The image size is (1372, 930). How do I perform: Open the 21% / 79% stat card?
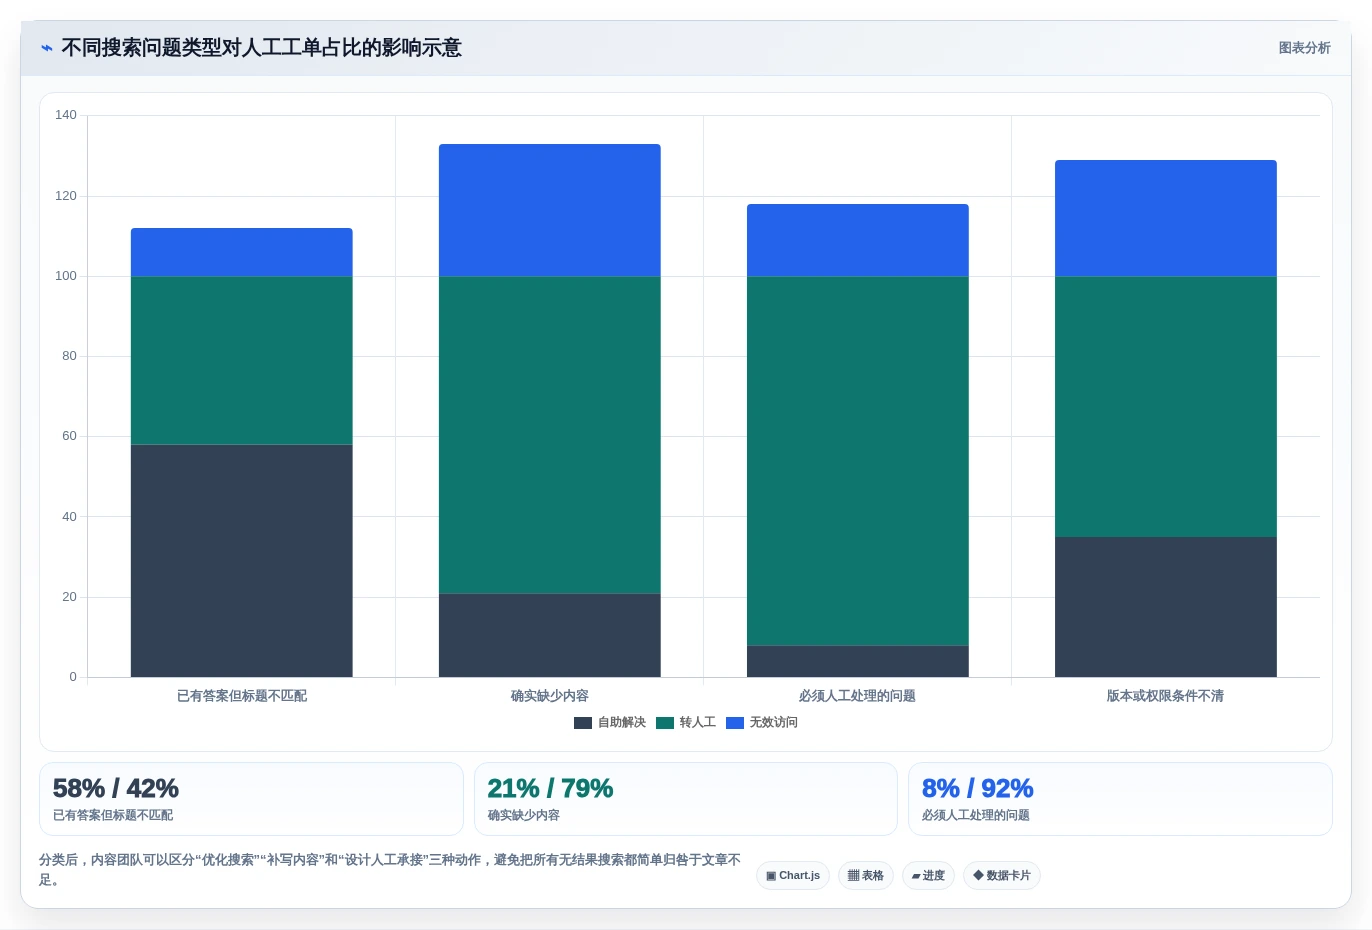tap(686, 799)
